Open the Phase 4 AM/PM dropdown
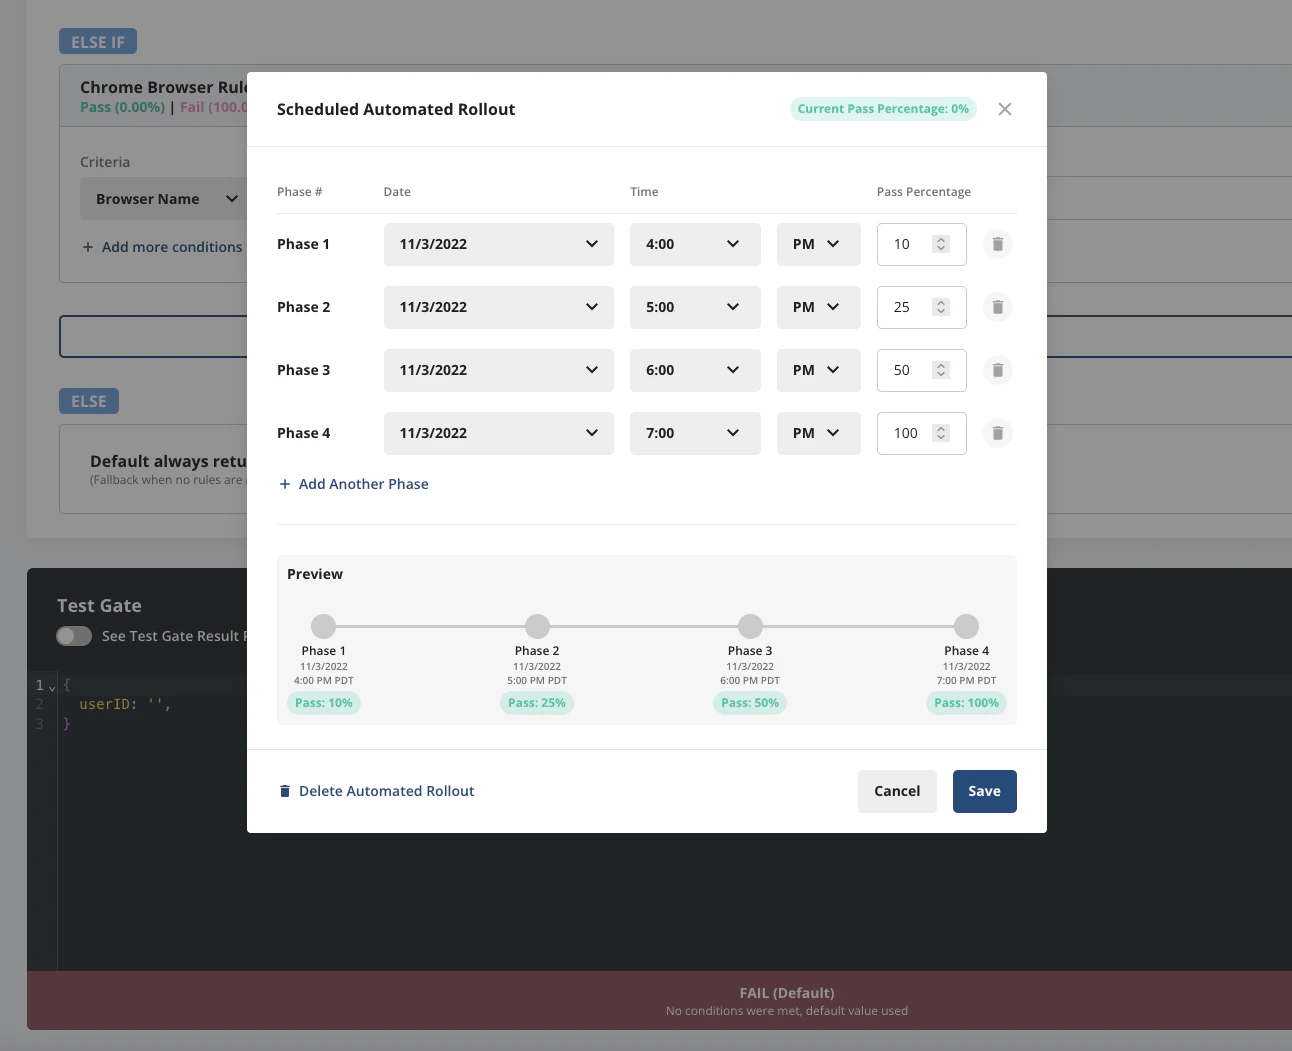The image size is (1292, 1051). (x=819, y=433)
